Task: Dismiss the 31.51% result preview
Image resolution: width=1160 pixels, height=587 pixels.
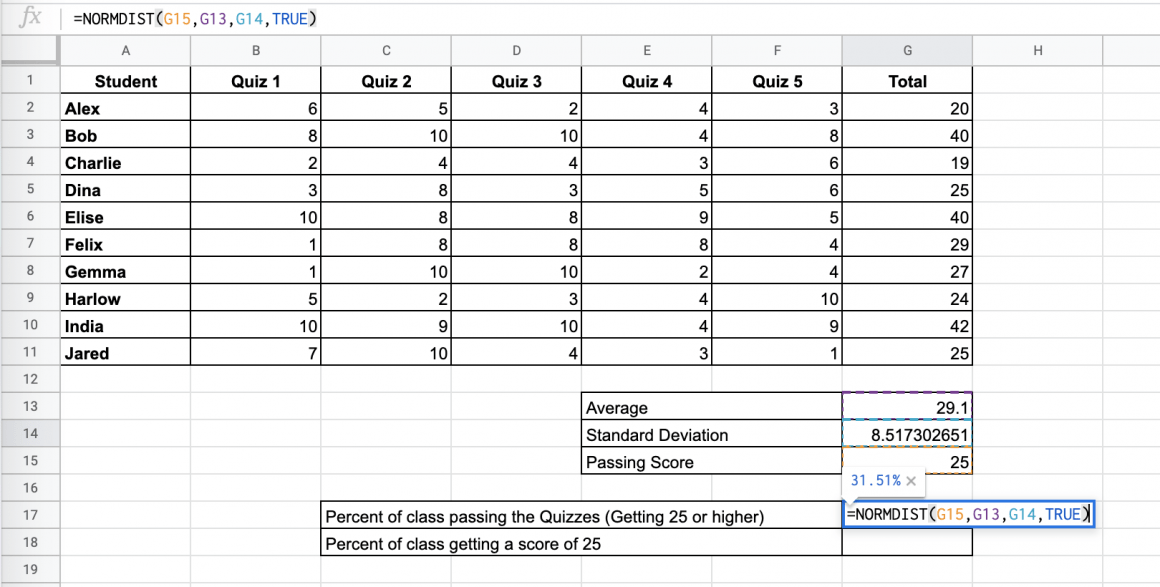Action: (911, 480)
